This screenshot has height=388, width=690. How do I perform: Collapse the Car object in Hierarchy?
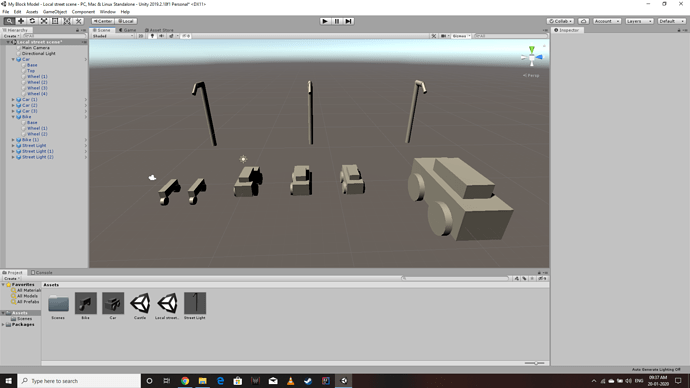pos(13,59)
